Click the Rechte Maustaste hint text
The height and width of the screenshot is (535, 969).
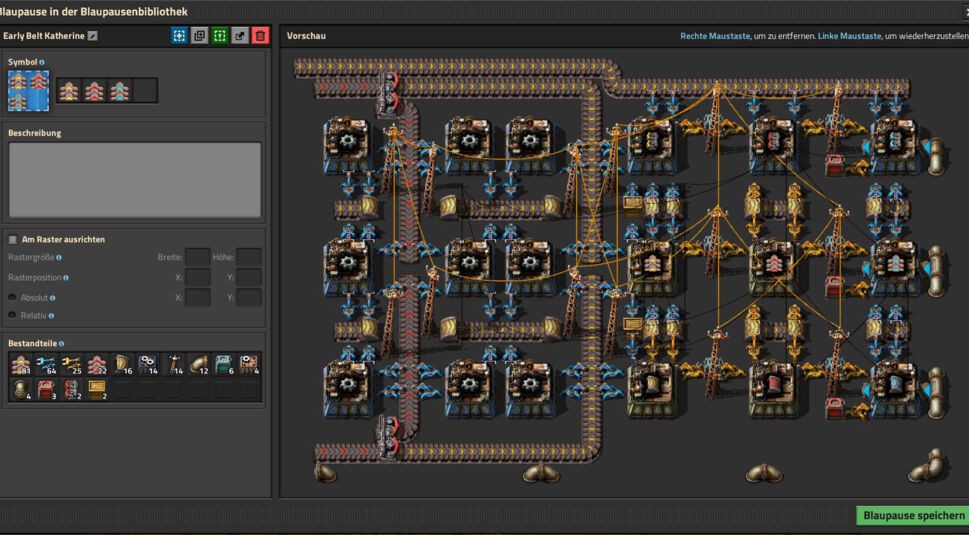[x=714, y=36]
